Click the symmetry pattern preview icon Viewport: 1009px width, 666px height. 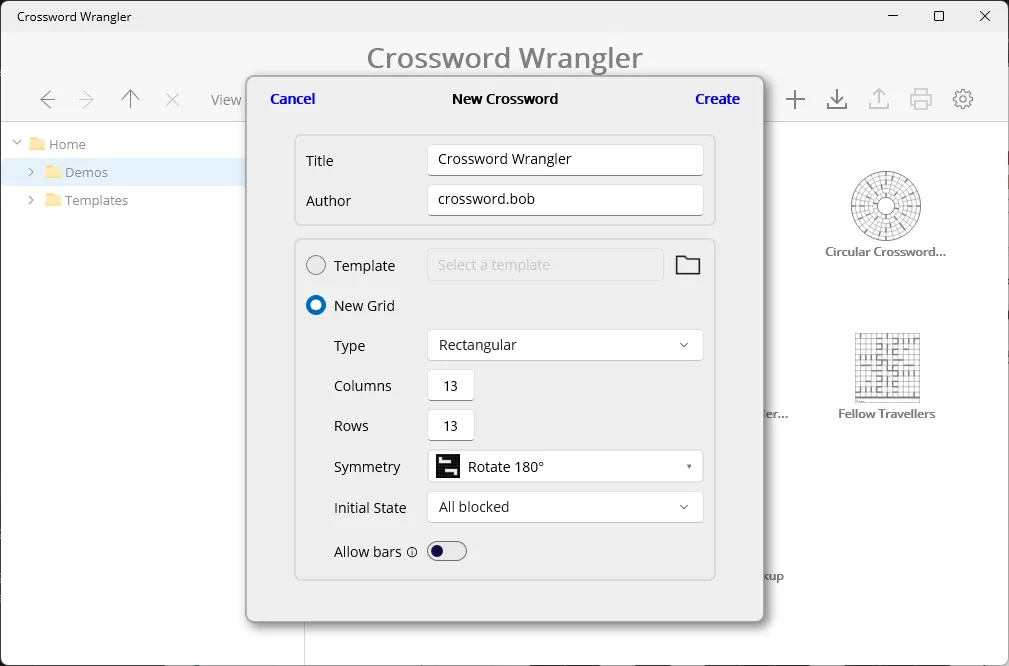coord(448,466)
